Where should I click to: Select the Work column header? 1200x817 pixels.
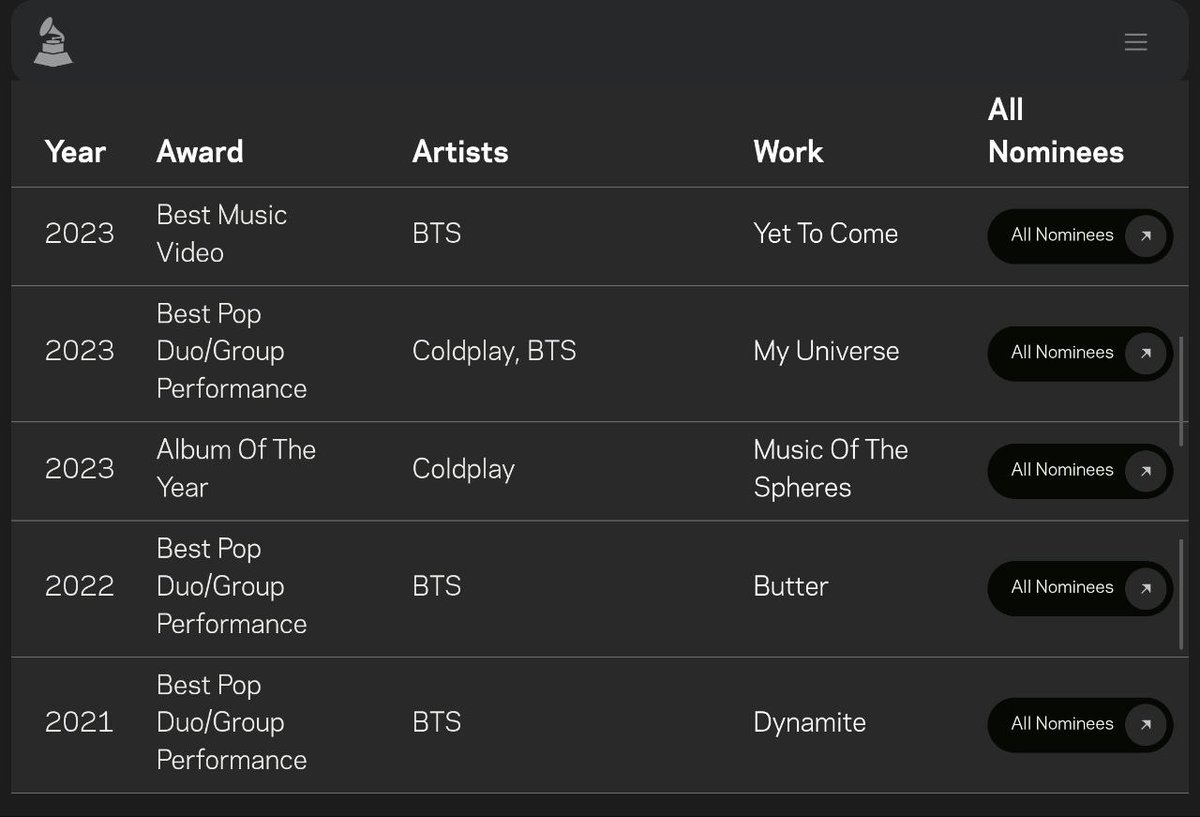[788, 152]
